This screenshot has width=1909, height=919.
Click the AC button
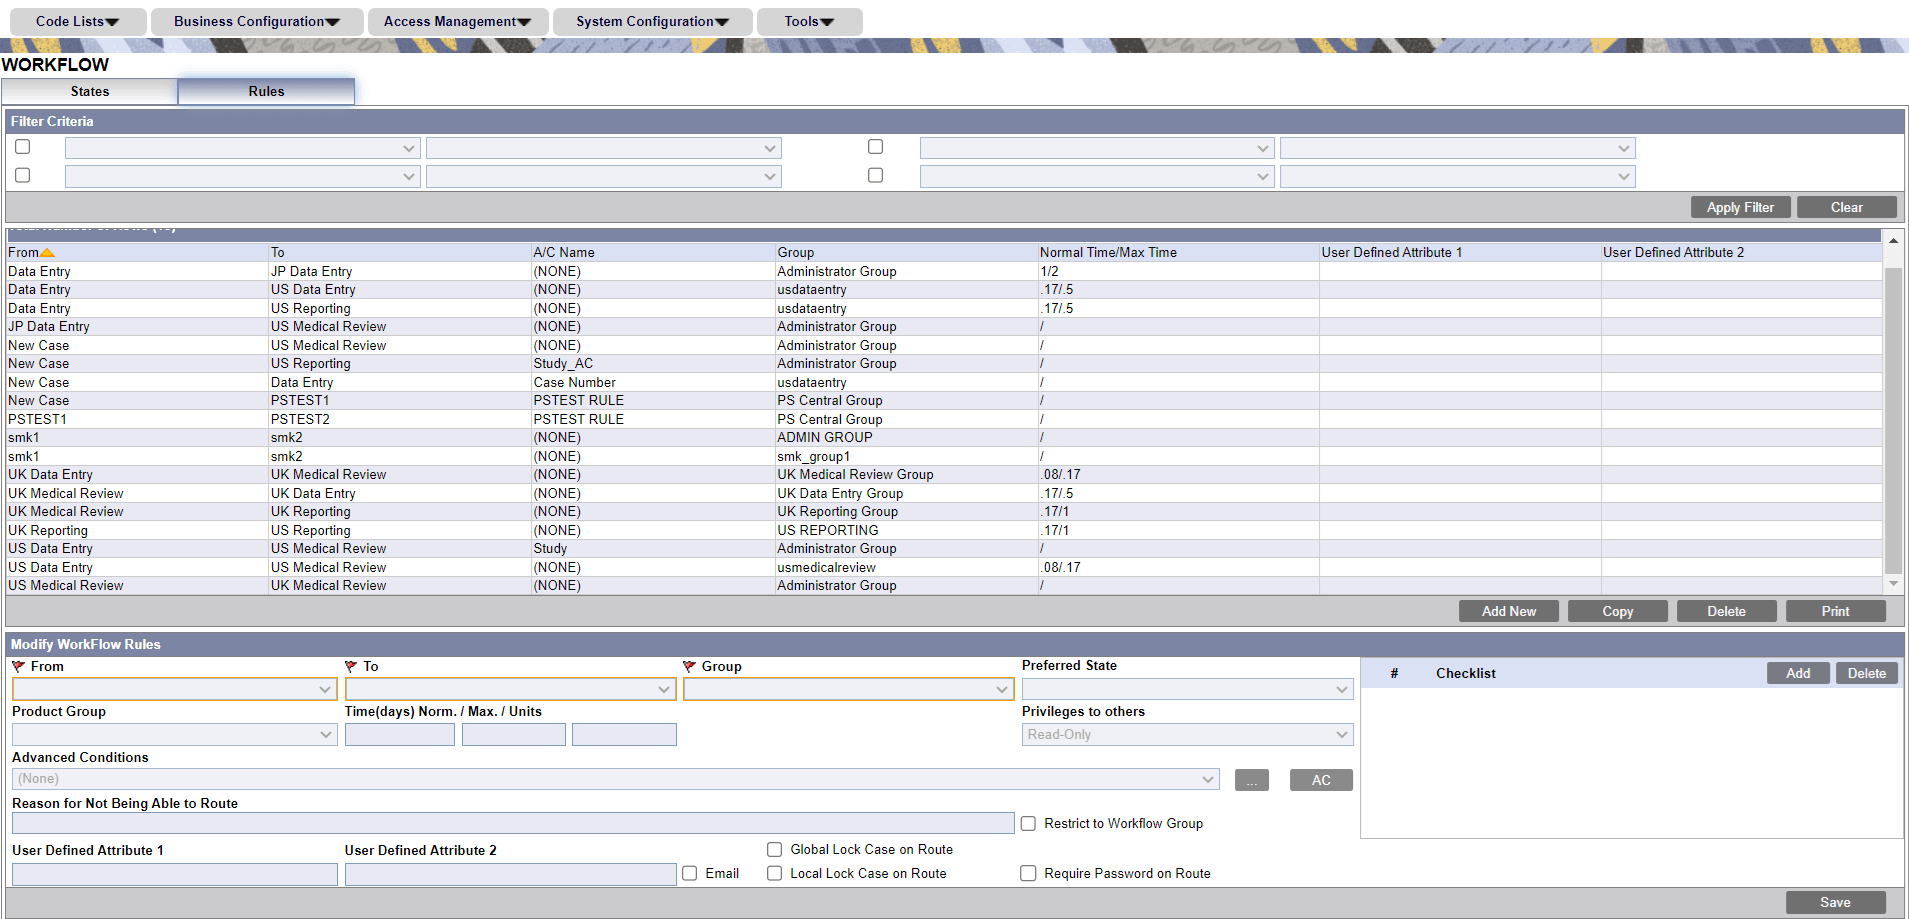point(1320,780)
